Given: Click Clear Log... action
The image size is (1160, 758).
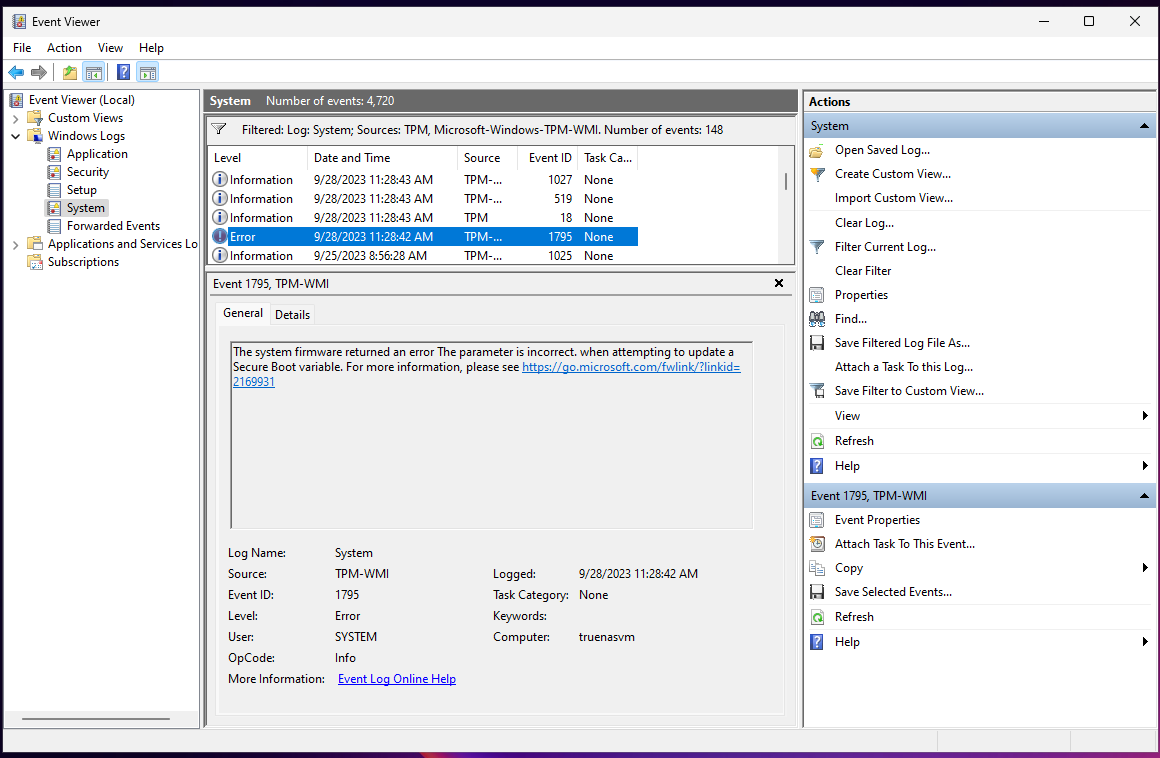Looking at the screenshot, I should click(864, 223).
